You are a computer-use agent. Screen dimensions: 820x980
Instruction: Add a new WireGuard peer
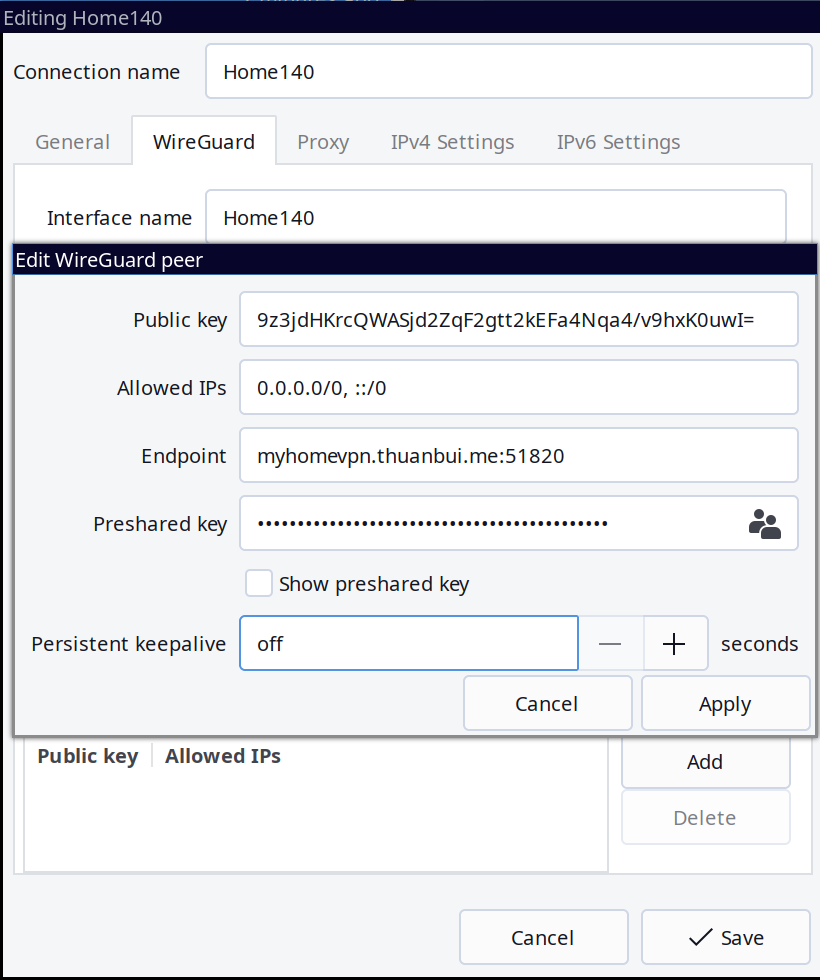[x=705, y=762]
